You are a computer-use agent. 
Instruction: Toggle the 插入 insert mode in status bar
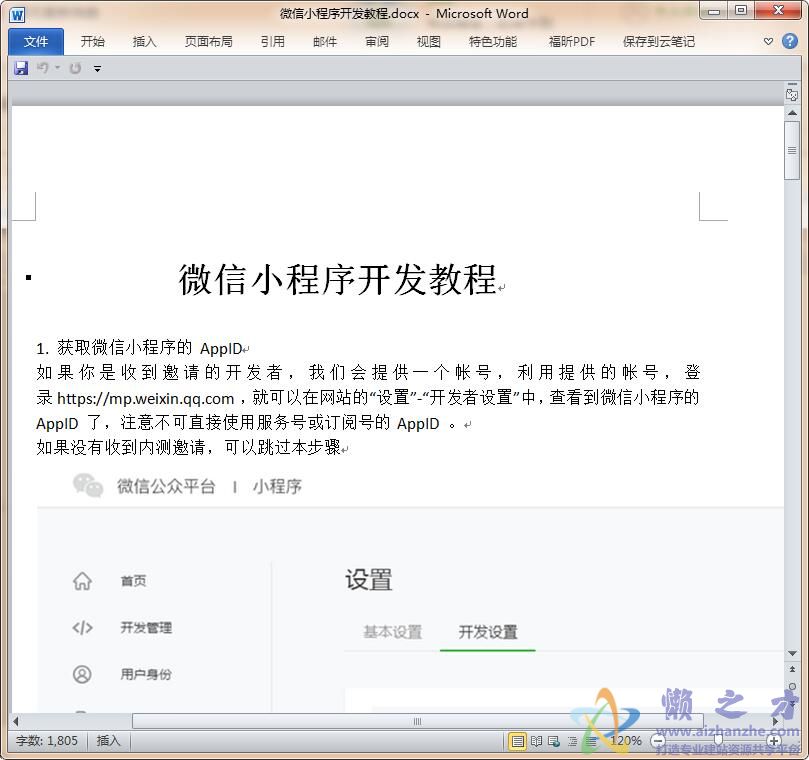click(108, 741)
